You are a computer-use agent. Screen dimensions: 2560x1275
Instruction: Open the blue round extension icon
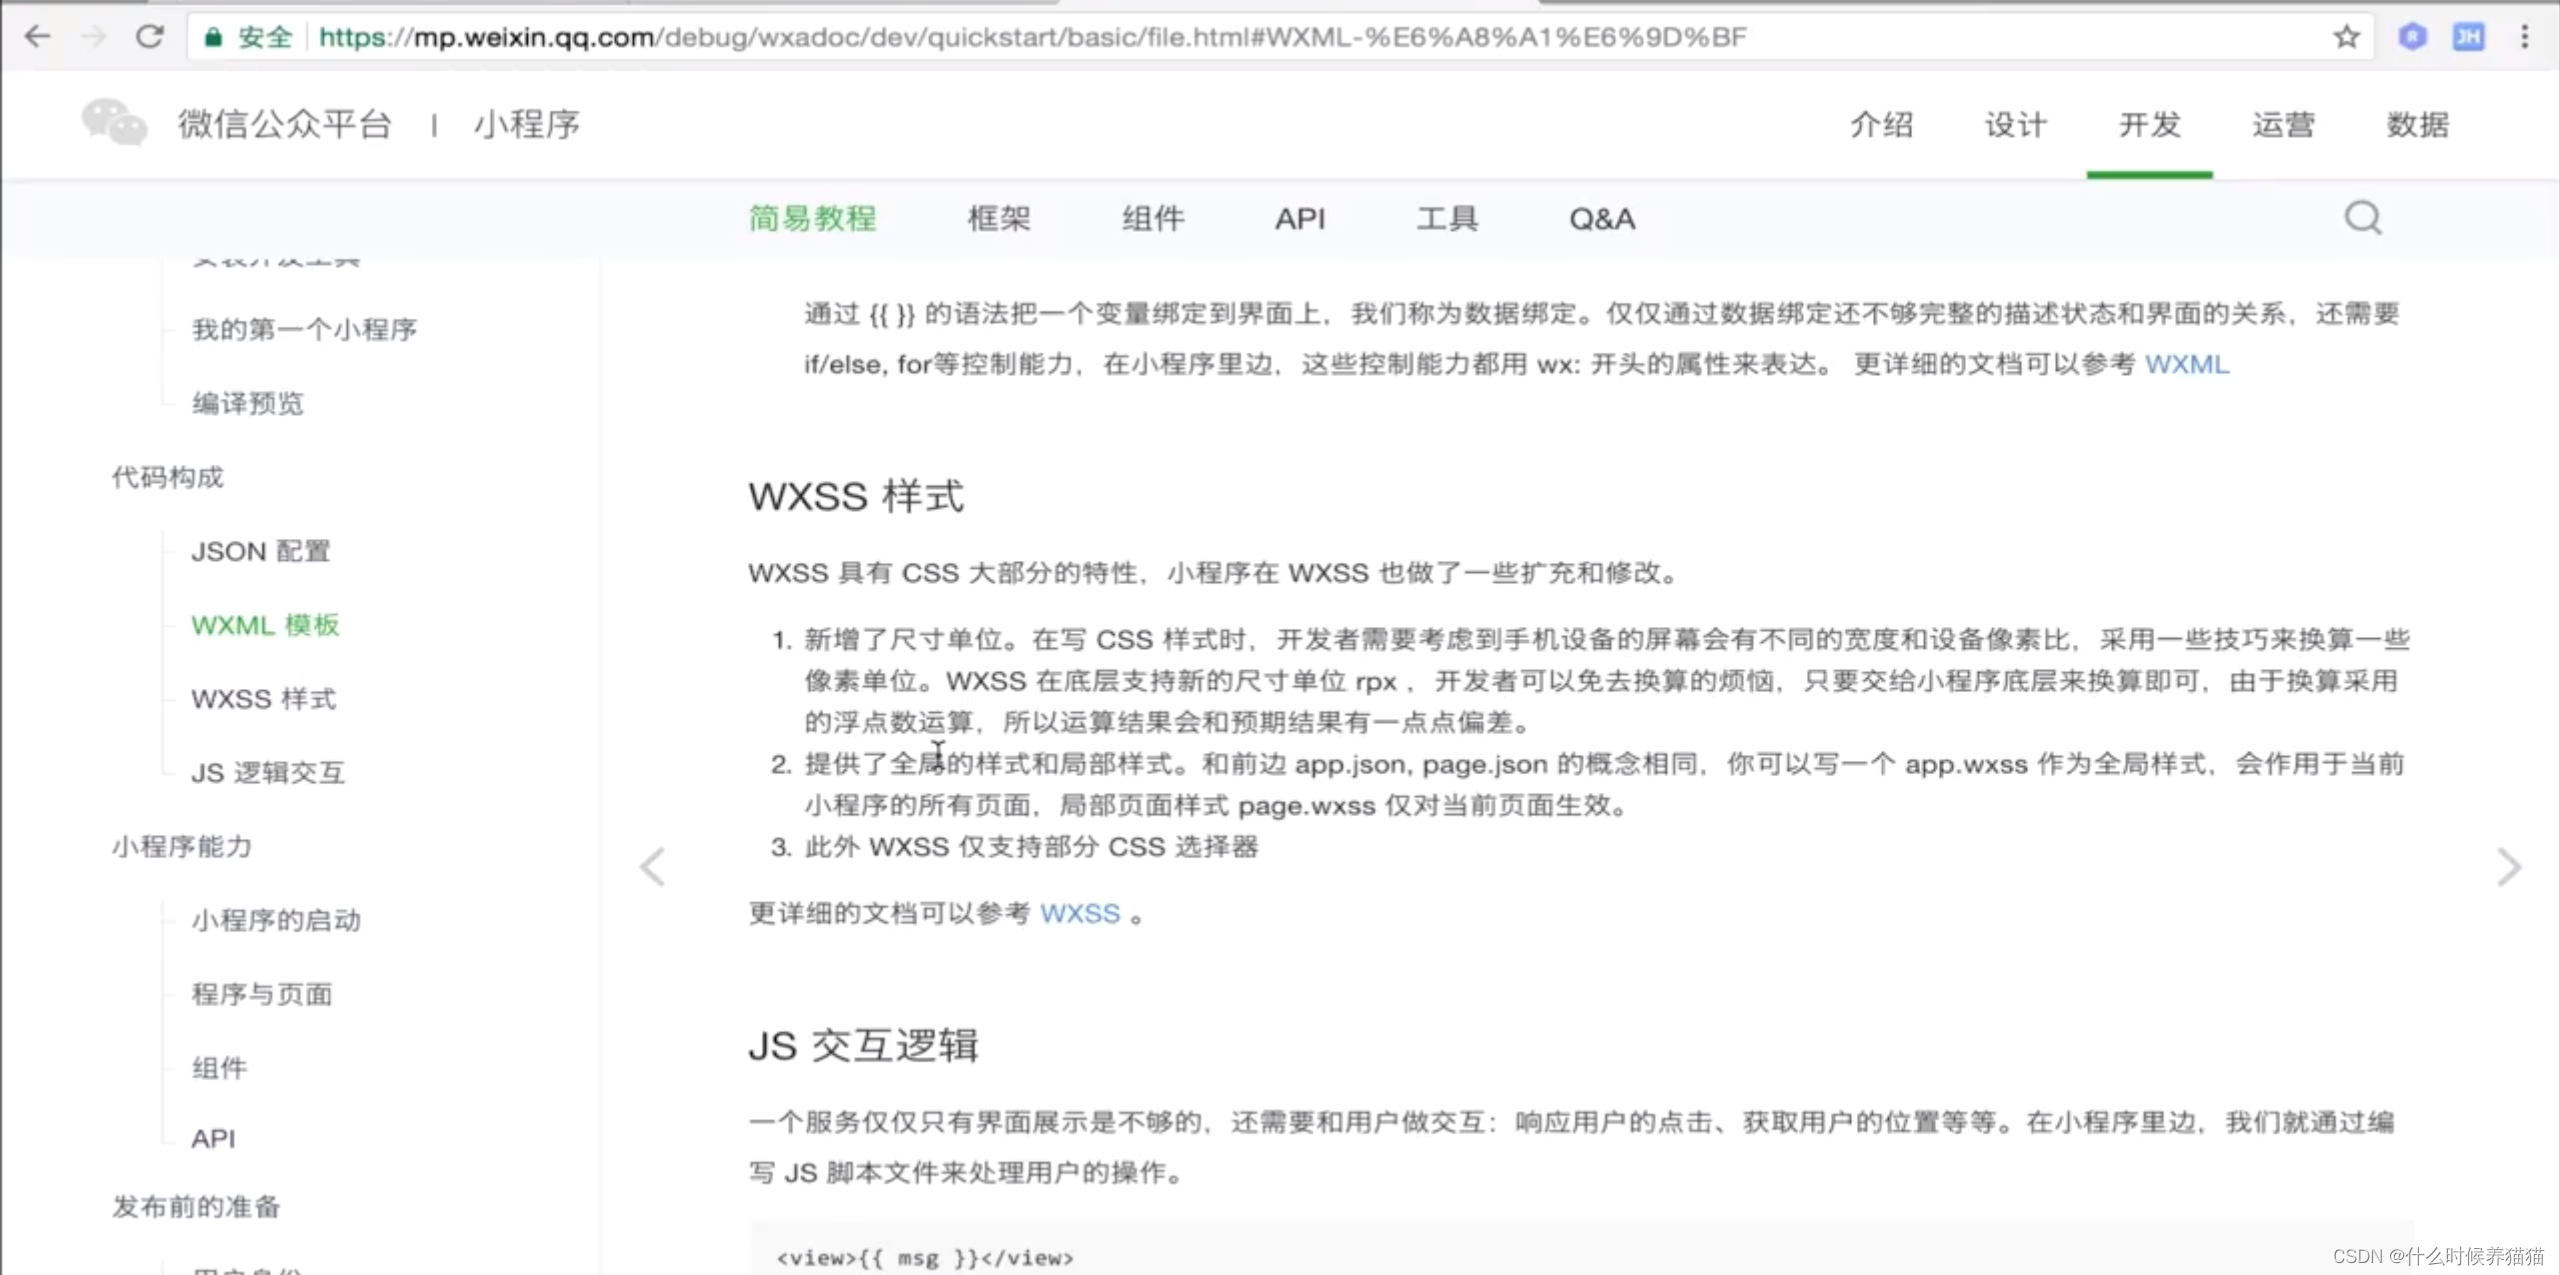pyautogui.click(x=2412, y=37)
